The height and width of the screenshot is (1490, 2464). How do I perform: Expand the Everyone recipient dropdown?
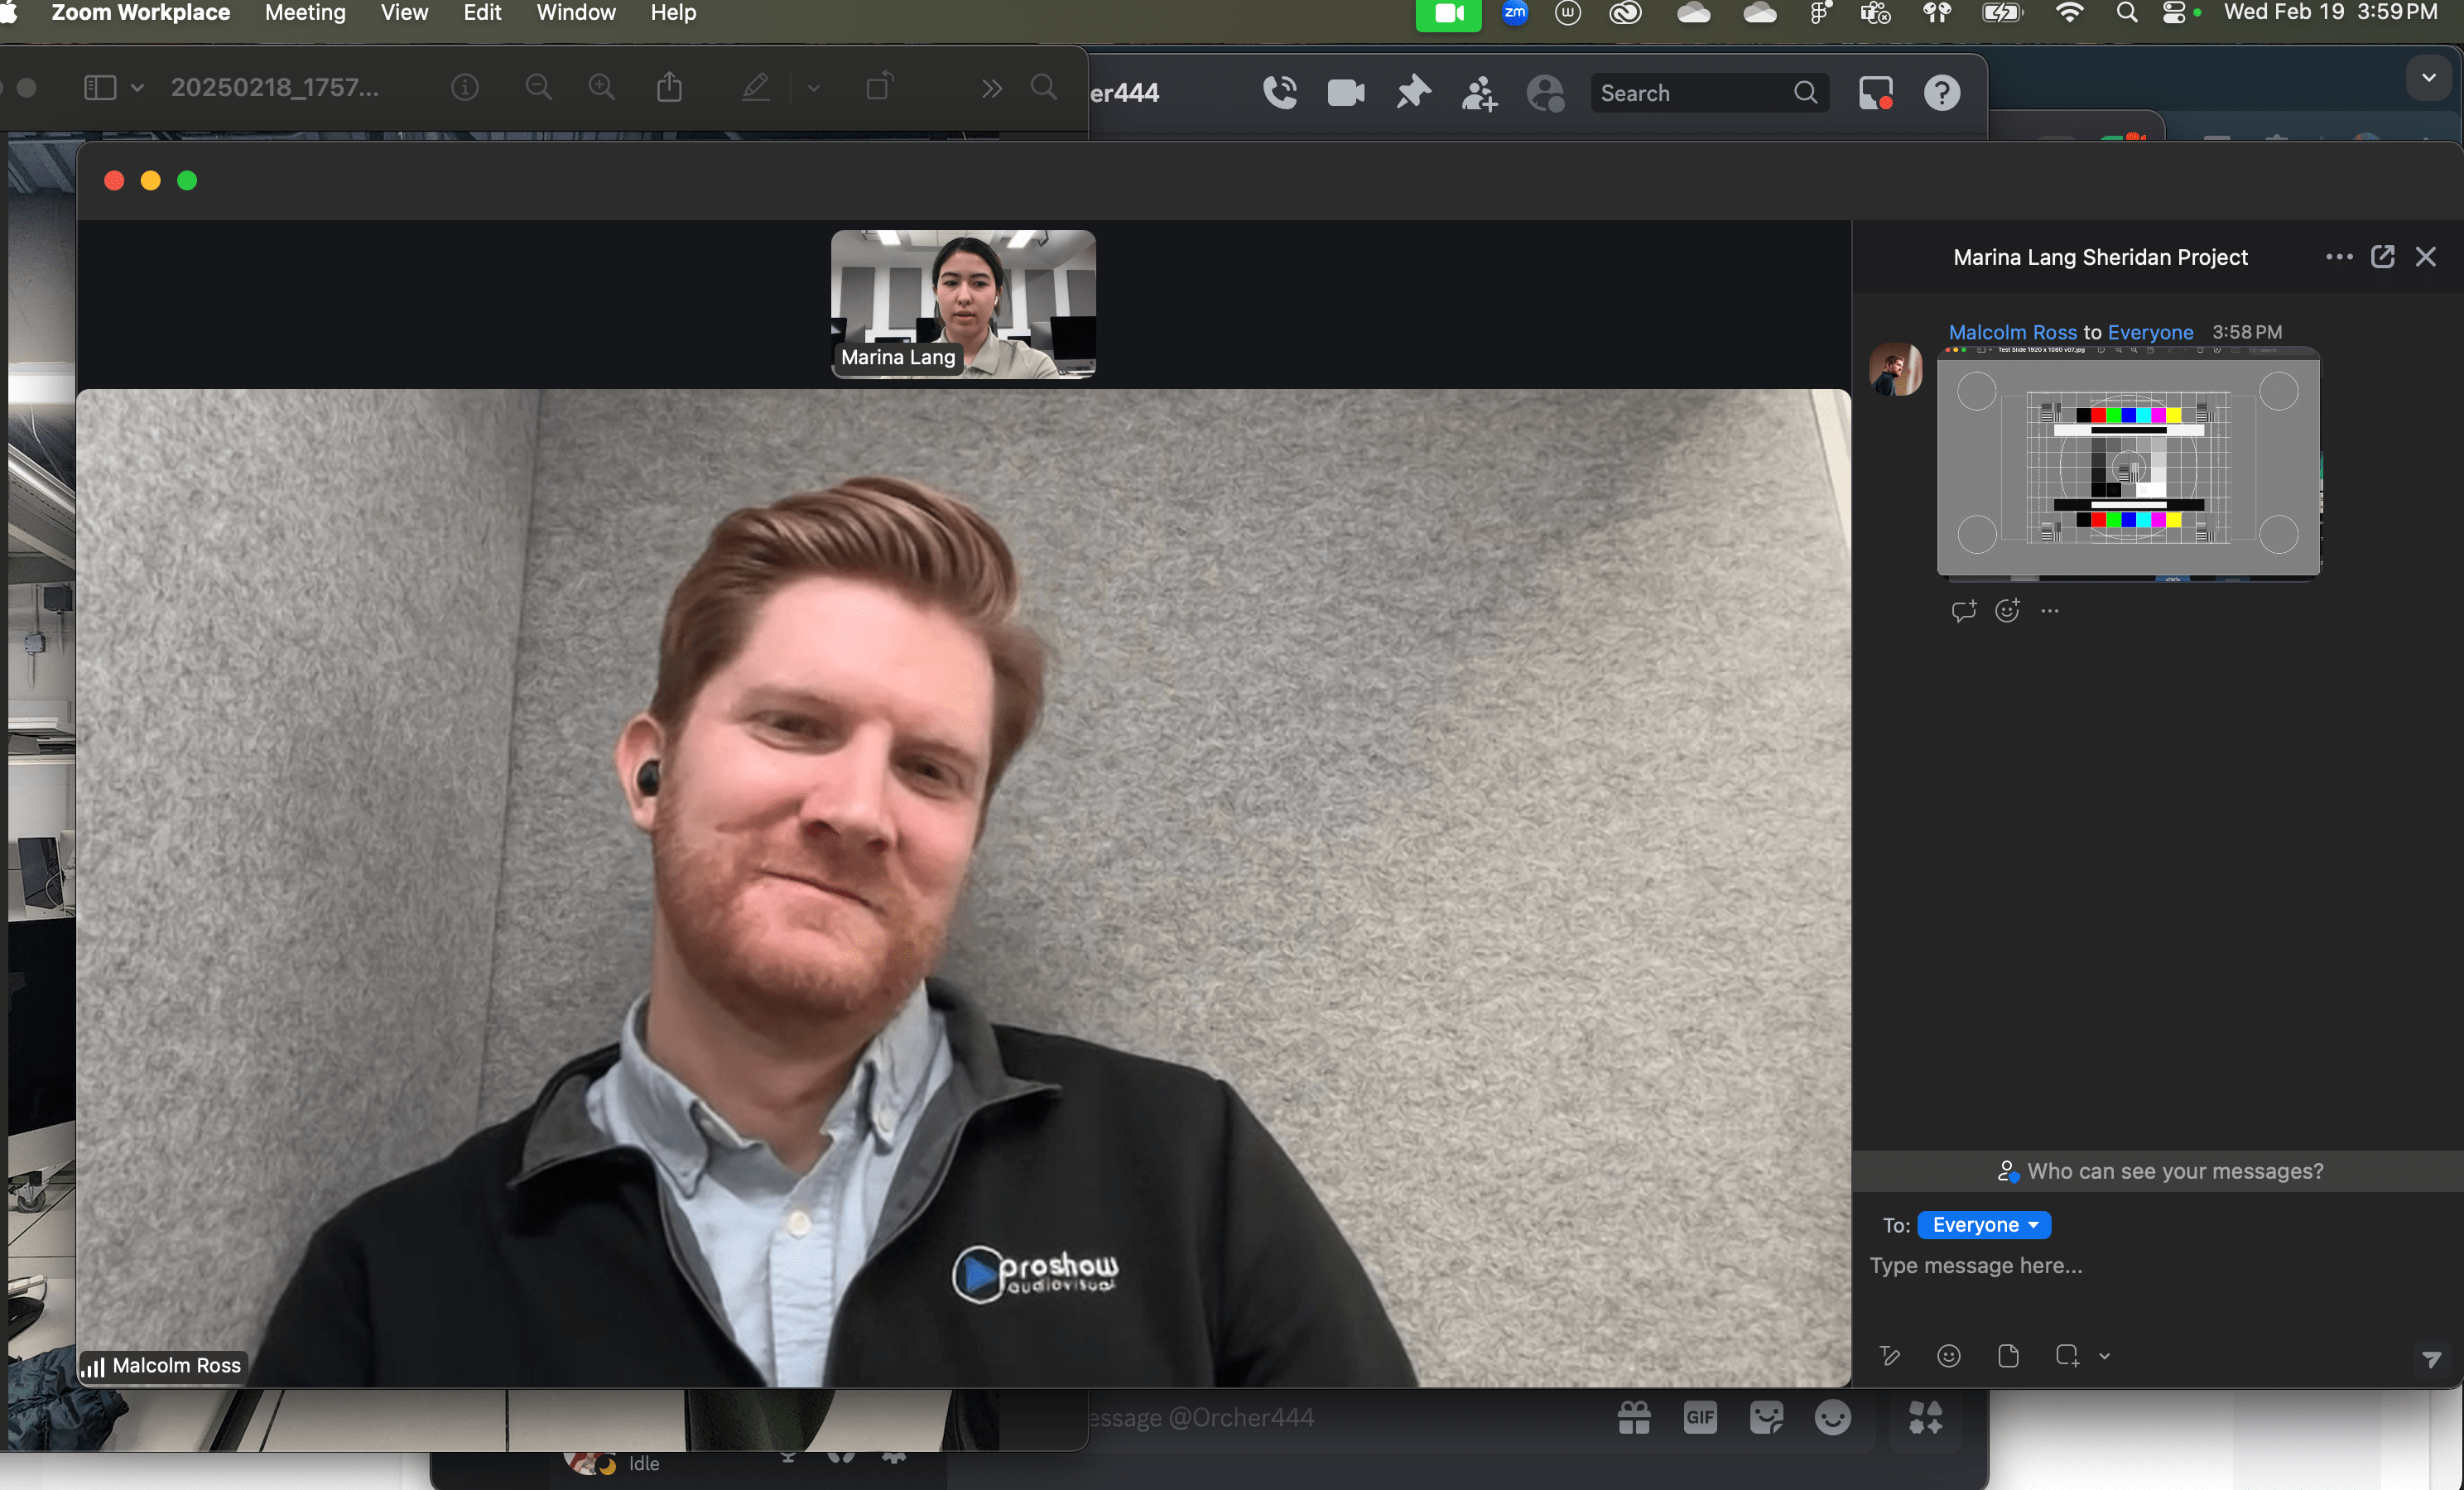click(1983, 1225)
